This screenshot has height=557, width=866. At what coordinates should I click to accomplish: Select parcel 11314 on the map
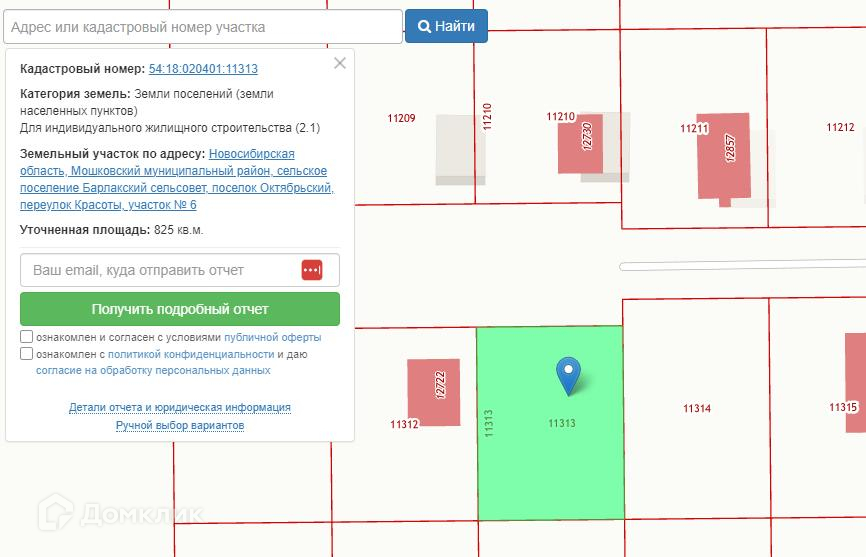pyautogui.click(x=696, y=409)
